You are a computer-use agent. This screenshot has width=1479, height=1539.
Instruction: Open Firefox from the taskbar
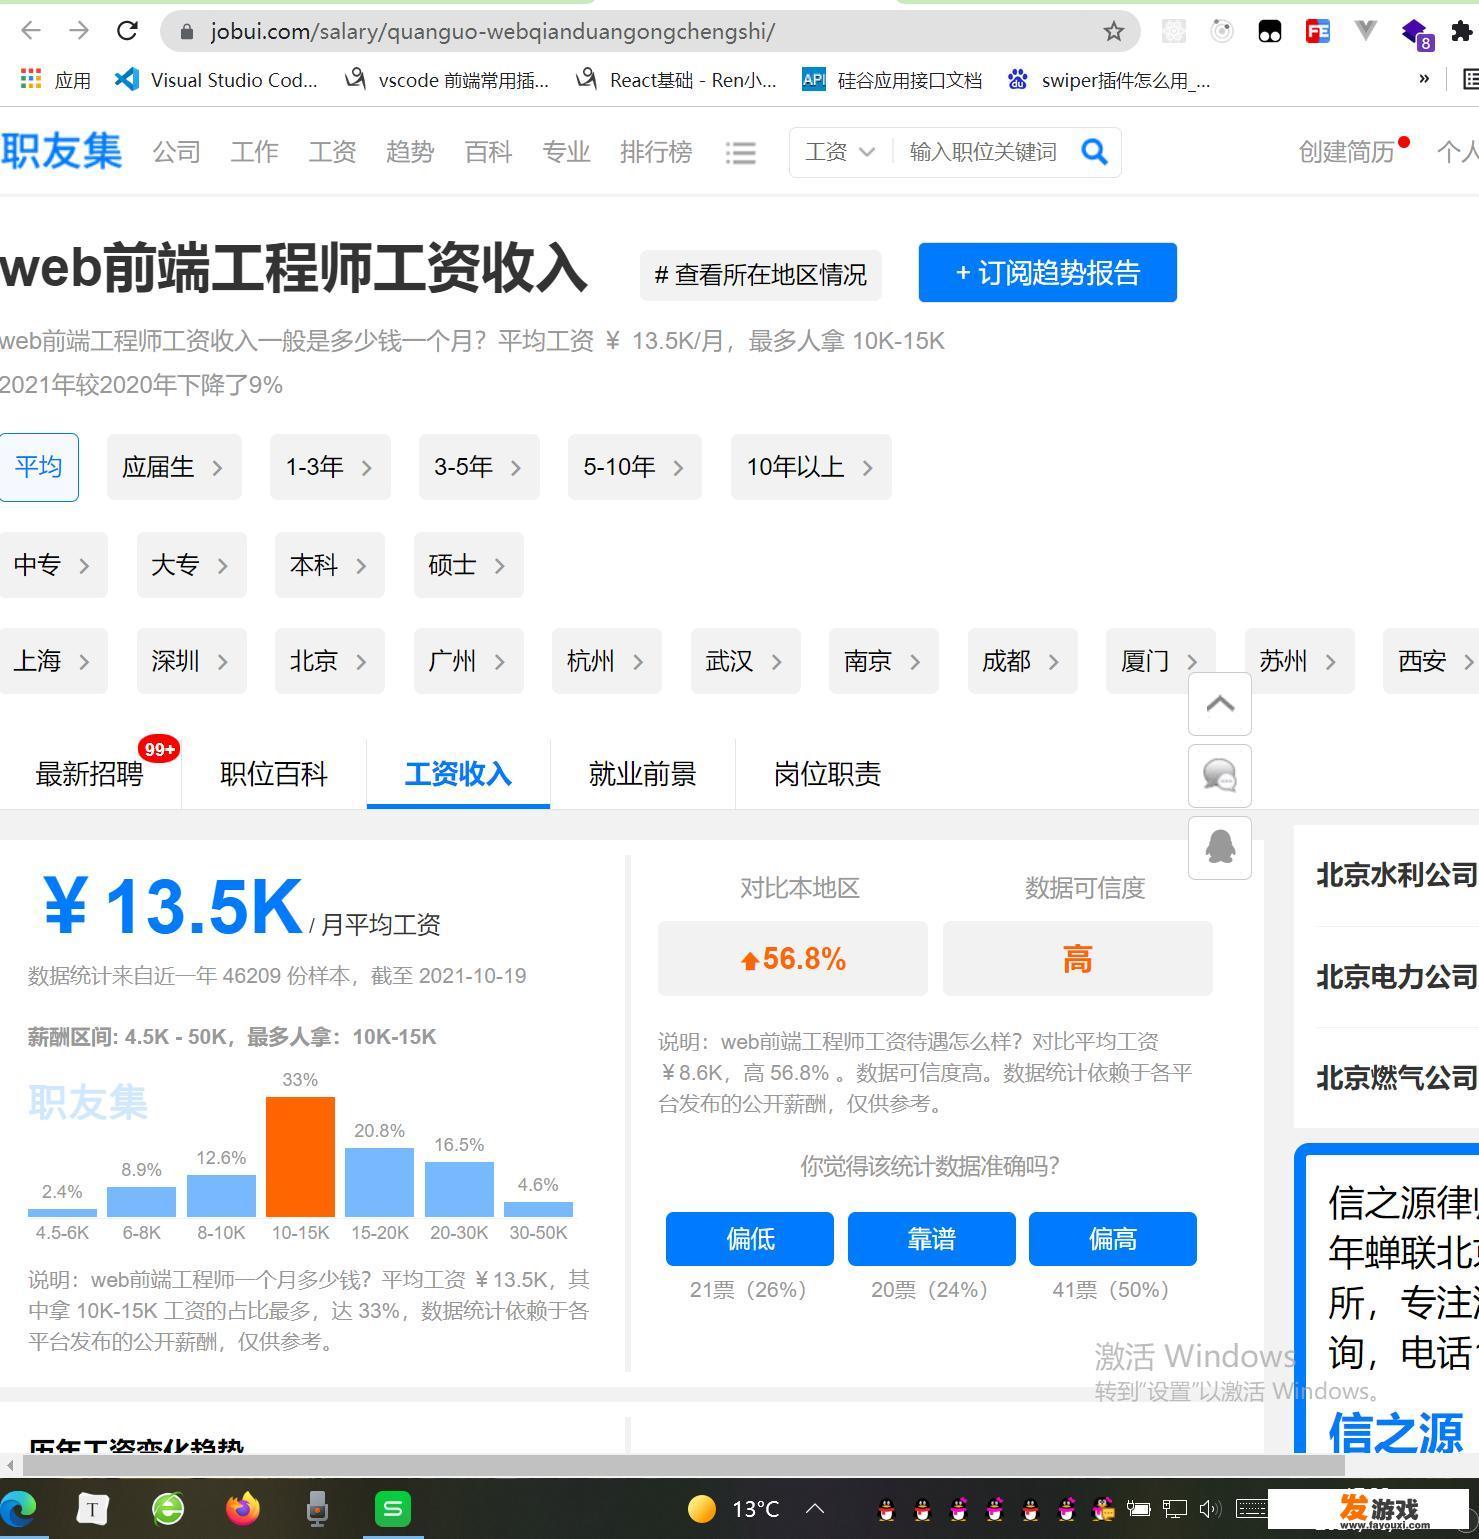(242, 1508)
